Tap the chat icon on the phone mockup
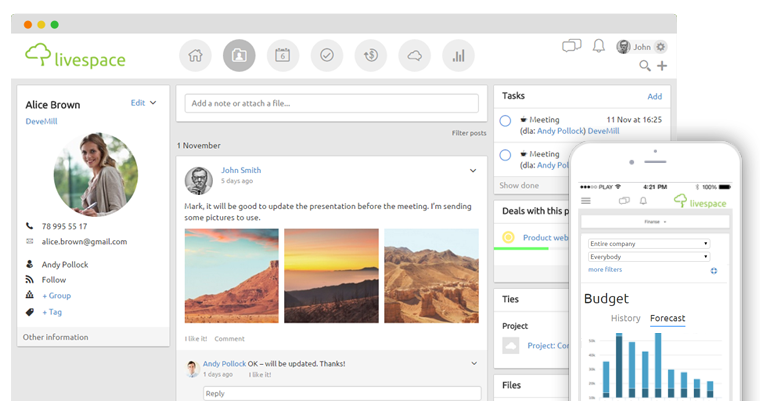This screenshot has height=401, width=760. point(624,200)
